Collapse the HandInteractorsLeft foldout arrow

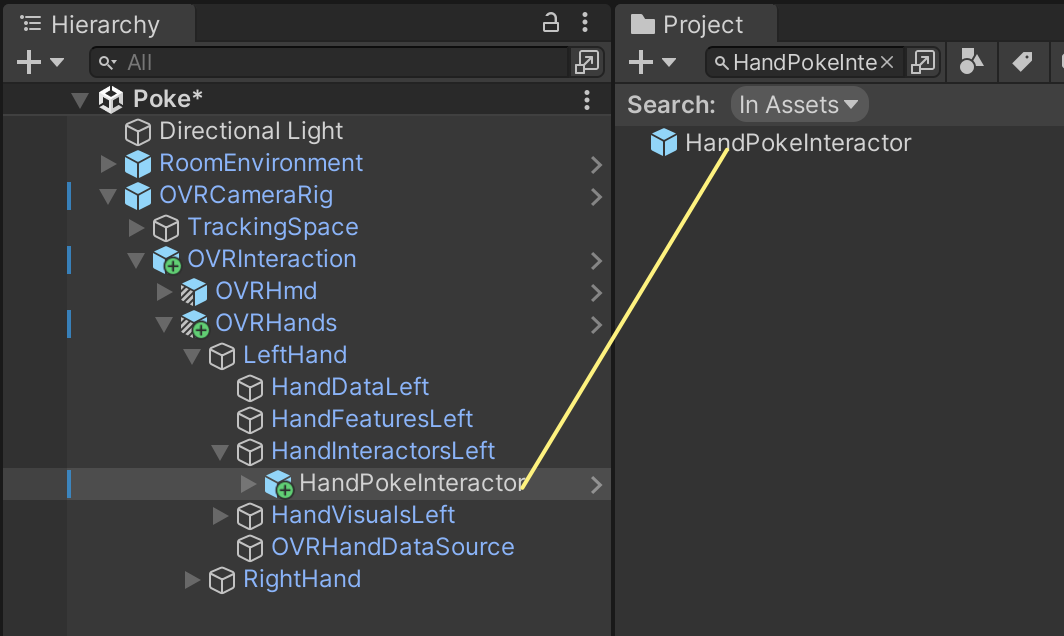click(220, 452)
